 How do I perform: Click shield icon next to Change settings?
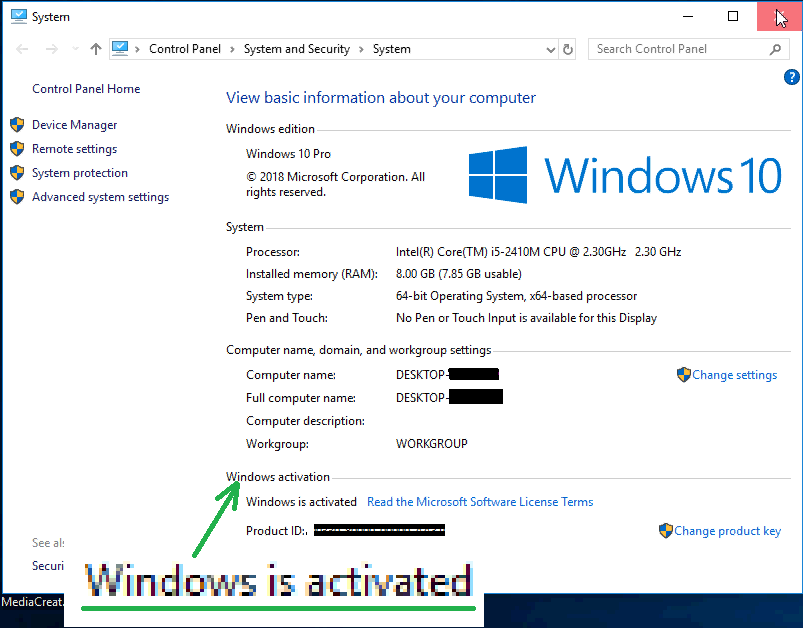pyautogui.click(x=684, y=374)
